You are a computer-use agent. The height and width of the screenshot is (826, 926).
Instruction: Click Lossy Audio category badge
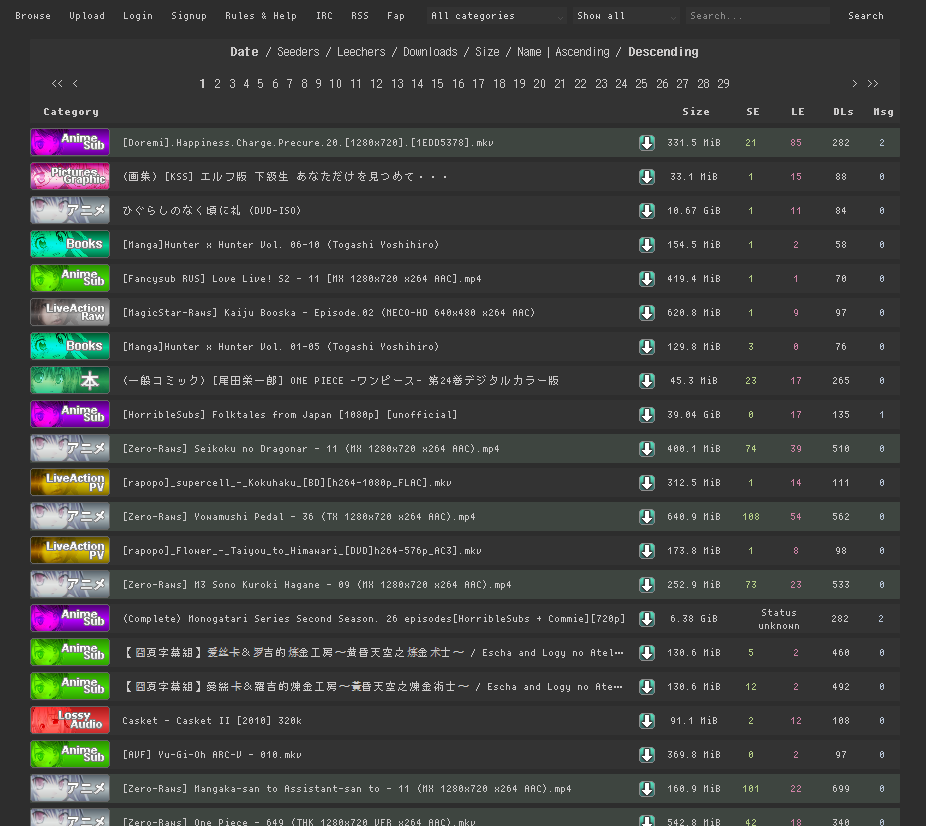point(70,720)
